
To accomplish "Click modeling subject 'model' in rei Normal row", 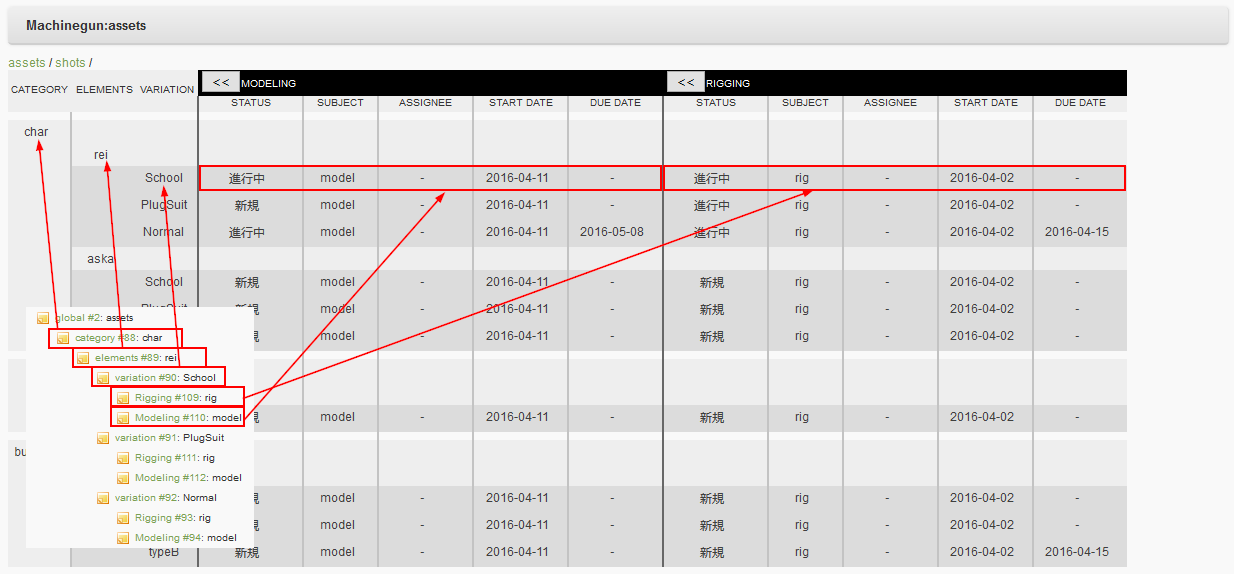I will pos(338,232).
